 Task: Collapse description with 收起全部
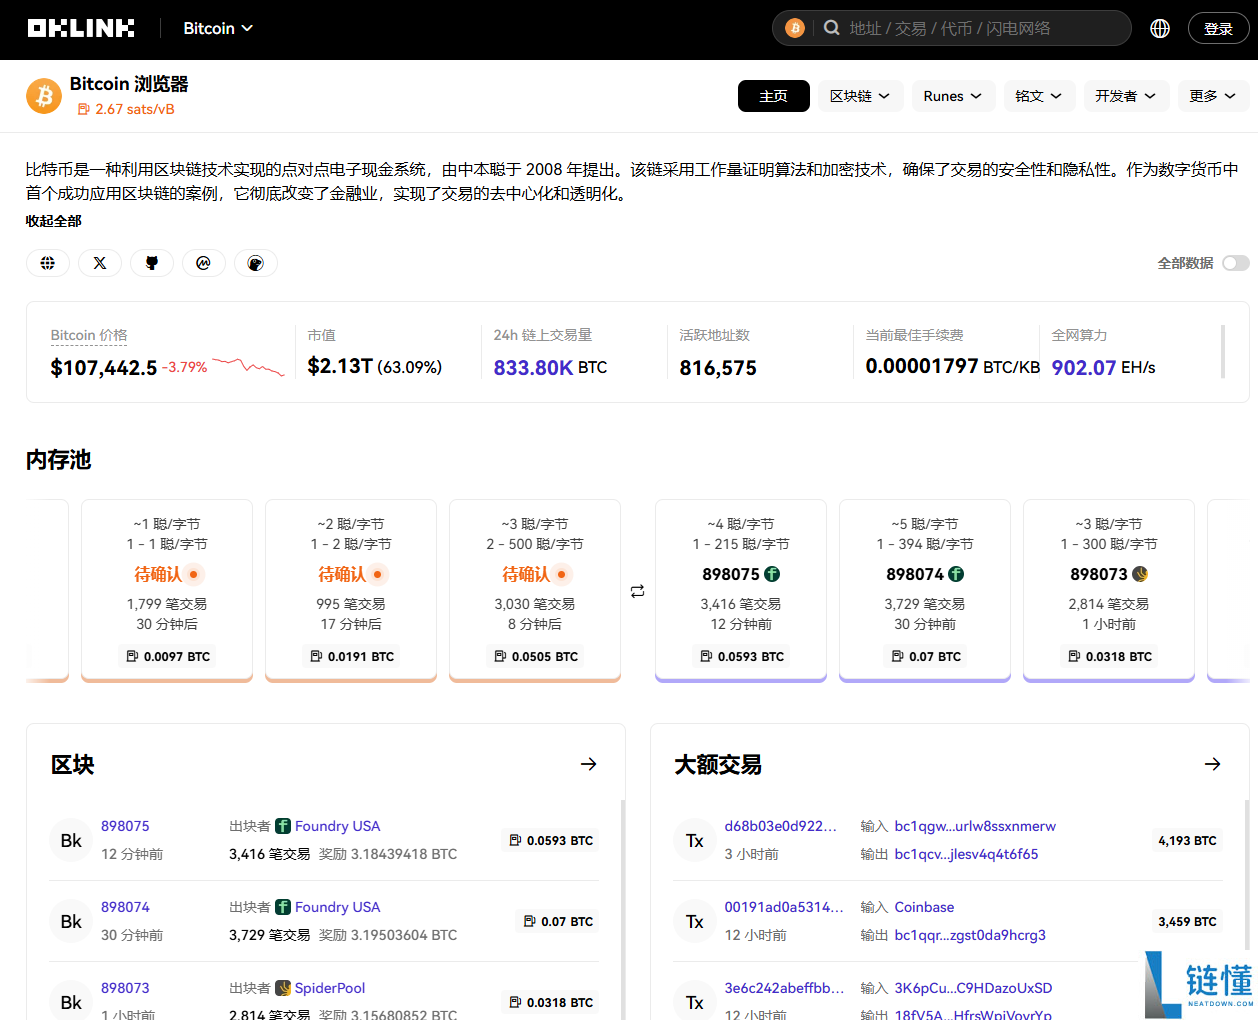pyautogui.click(x=54, y=221)
